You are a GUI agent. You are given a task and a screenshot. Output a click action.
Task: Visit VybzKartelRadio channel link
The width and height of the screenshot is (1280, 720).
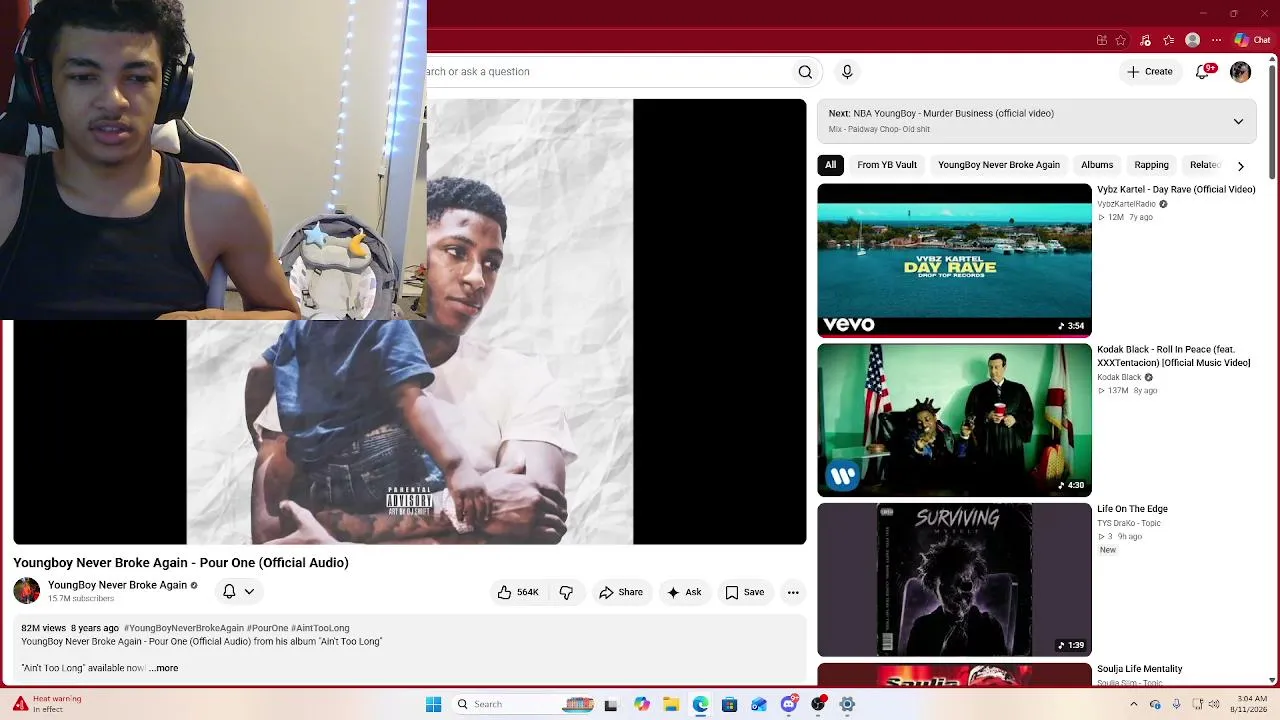coord(1126,204)
